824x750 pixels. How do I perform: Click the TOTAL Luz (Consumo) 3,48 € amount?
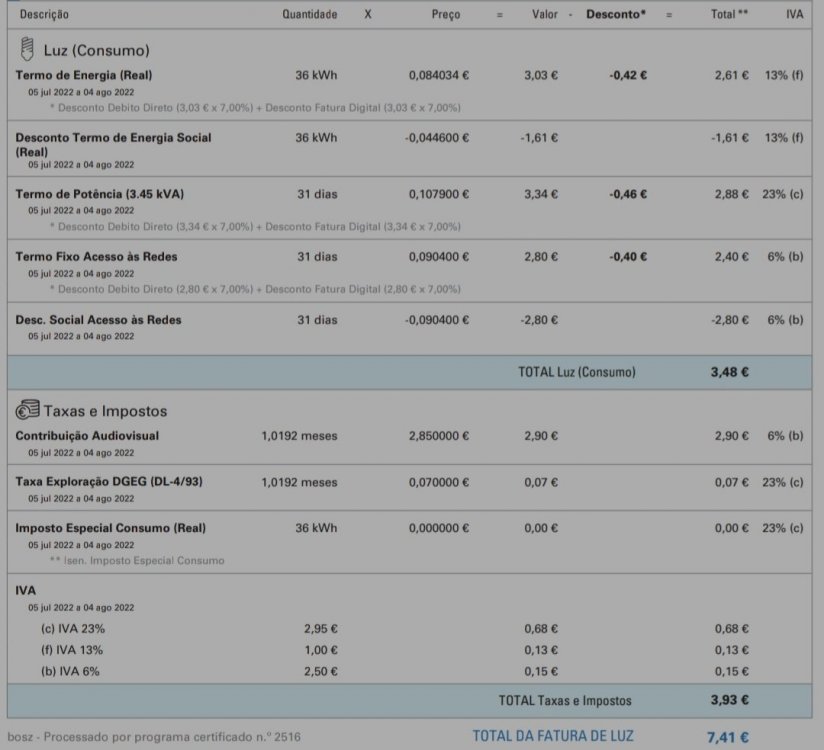click(x=729, y=372)
